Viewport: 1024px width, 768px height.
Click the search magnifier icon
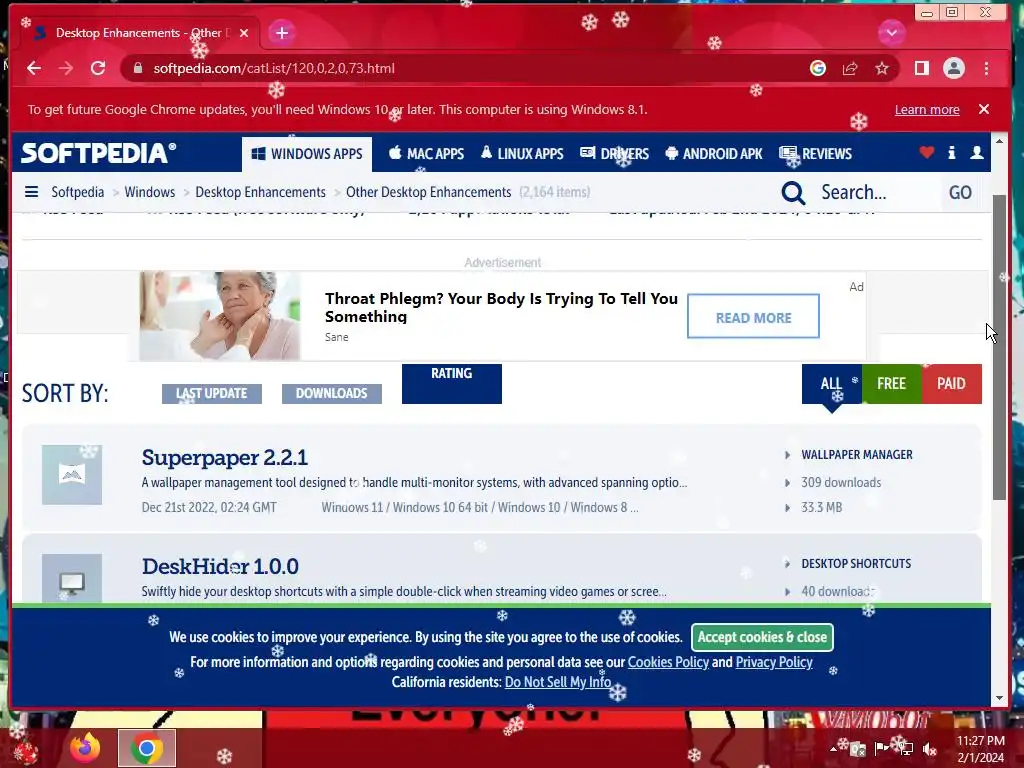[x=793, y=193]
